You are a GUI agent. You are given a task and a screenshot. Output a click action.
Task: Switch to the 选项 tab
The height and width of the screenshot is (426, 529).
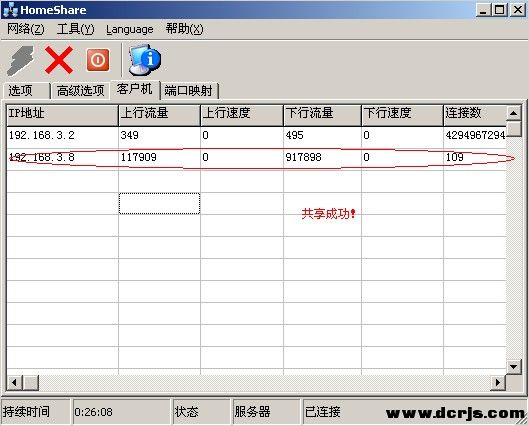(26, 91)
